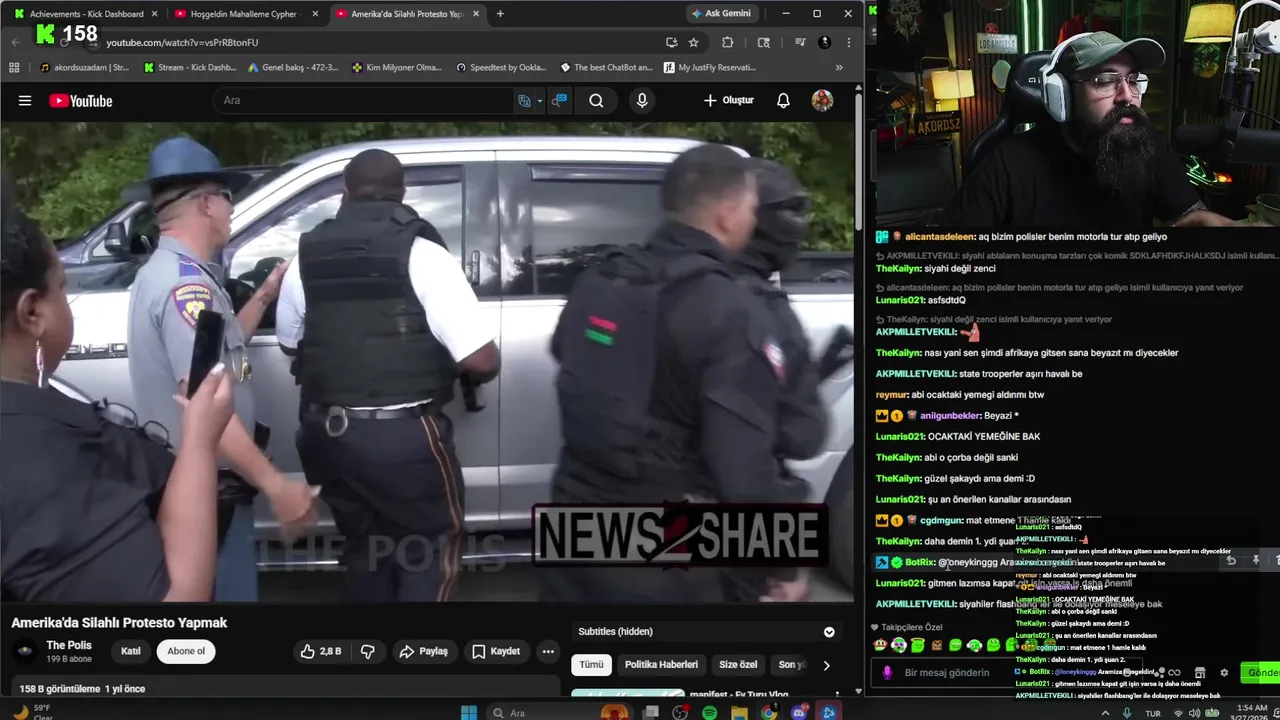Open the Chrome three-dot menu

click(848, 42)
